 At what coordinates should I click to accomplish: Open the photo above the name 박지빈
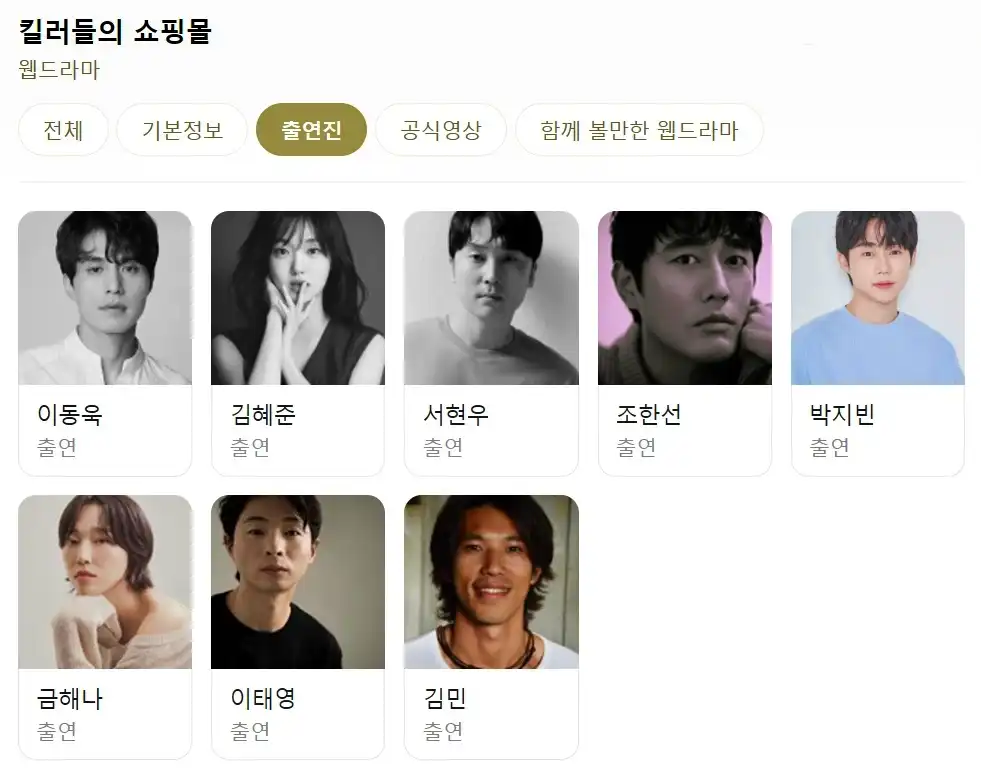click(x=878, y=298)
